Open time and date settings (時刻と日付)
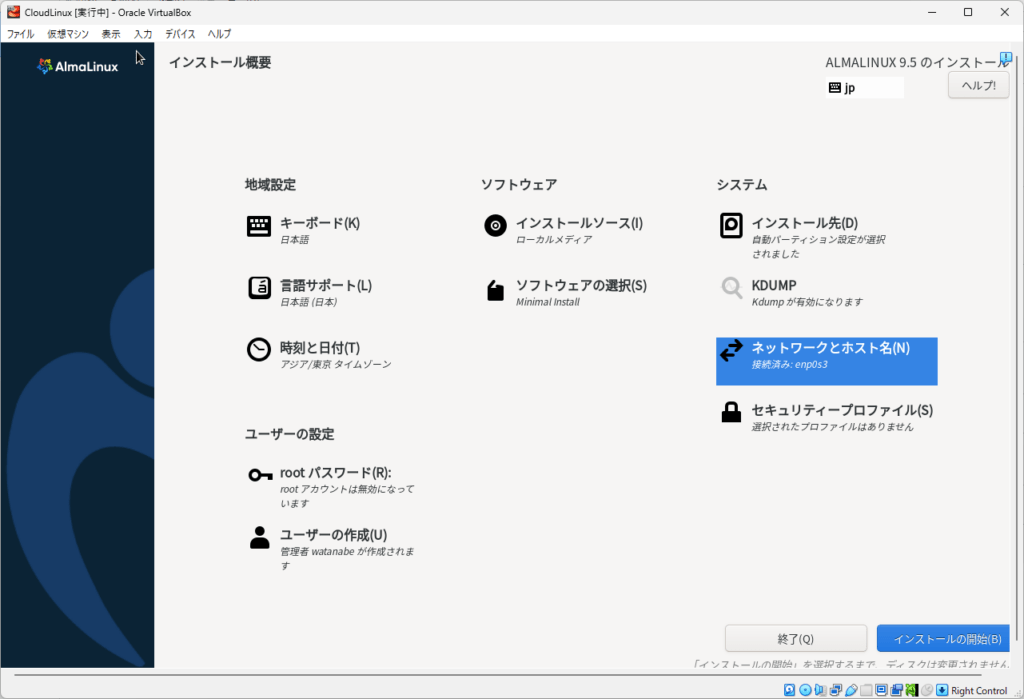This screenshot has width=1024, height=699. [319, 348]
